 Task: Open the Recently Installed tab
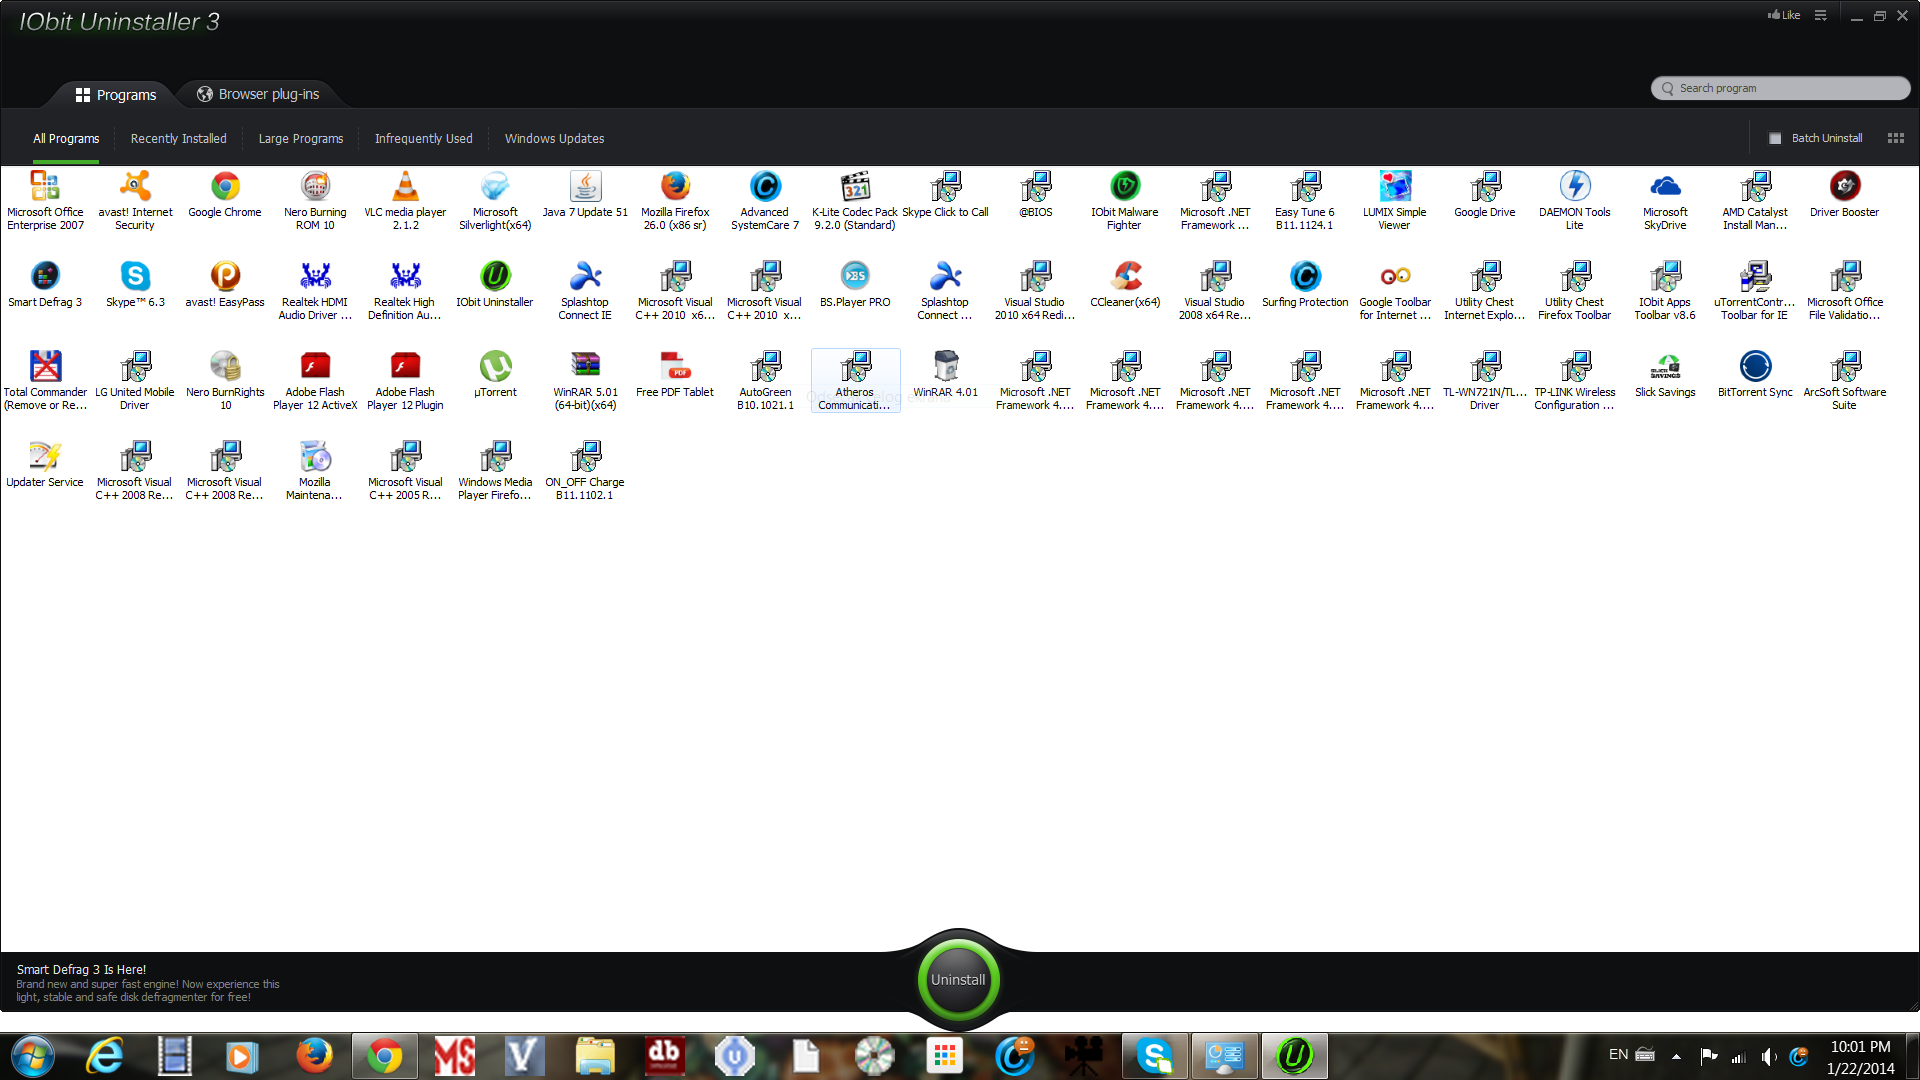(178, 139)
